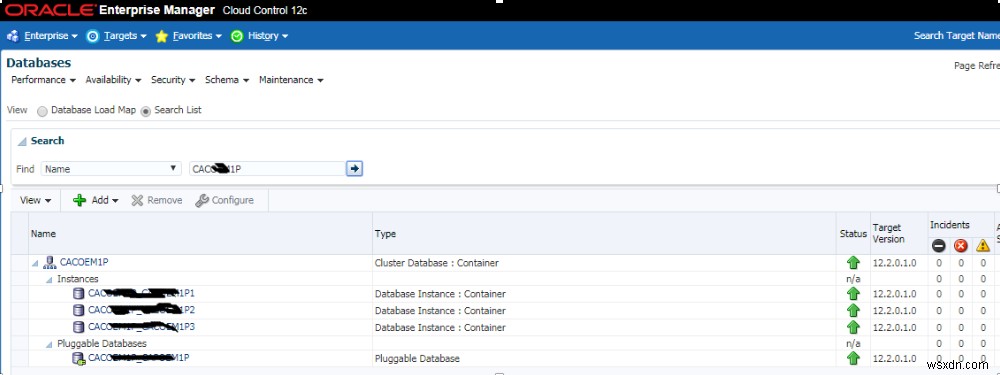The width and height of the screenshot is (1000, 375).
Task: Collapse the Instances tree node
Action: pyautogui.click(x=49, y=279)
